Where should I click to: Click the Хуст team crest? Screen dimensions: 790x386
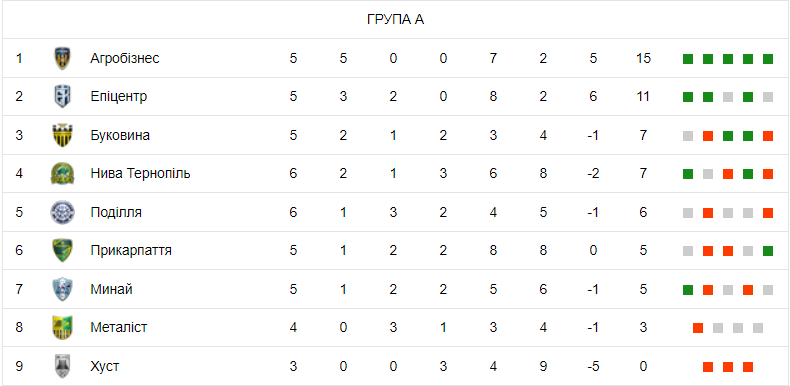[62, 366]
